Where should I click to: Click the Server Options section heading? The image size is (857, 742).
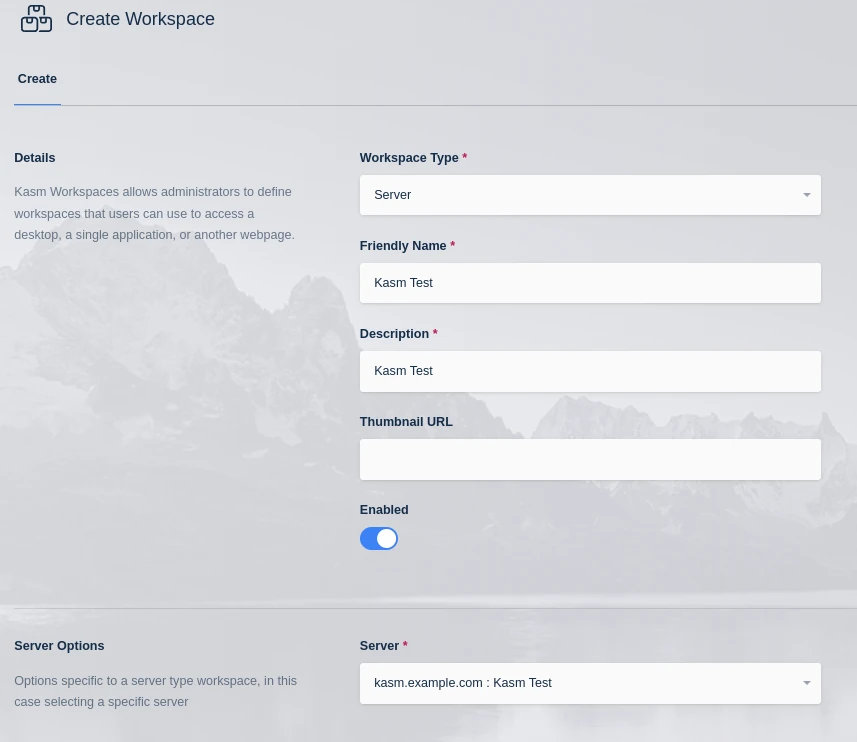click(59, 646)
